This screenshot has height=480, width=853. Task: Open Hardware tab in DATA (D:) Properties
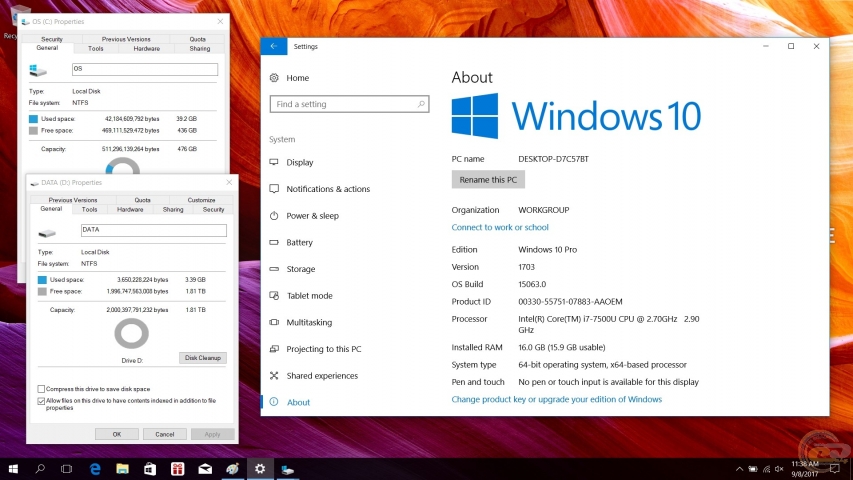pos(130,210)
